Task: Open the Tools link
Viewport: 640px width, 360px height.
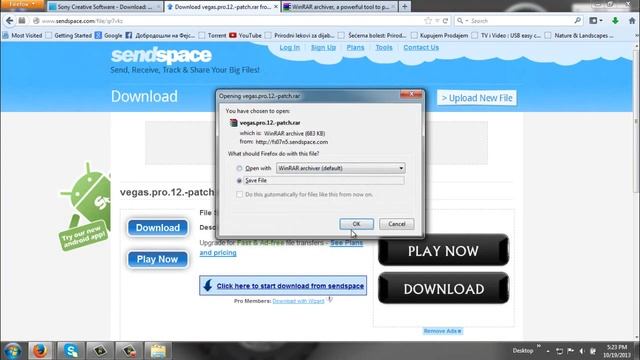Action: click(x=384, y=47)
